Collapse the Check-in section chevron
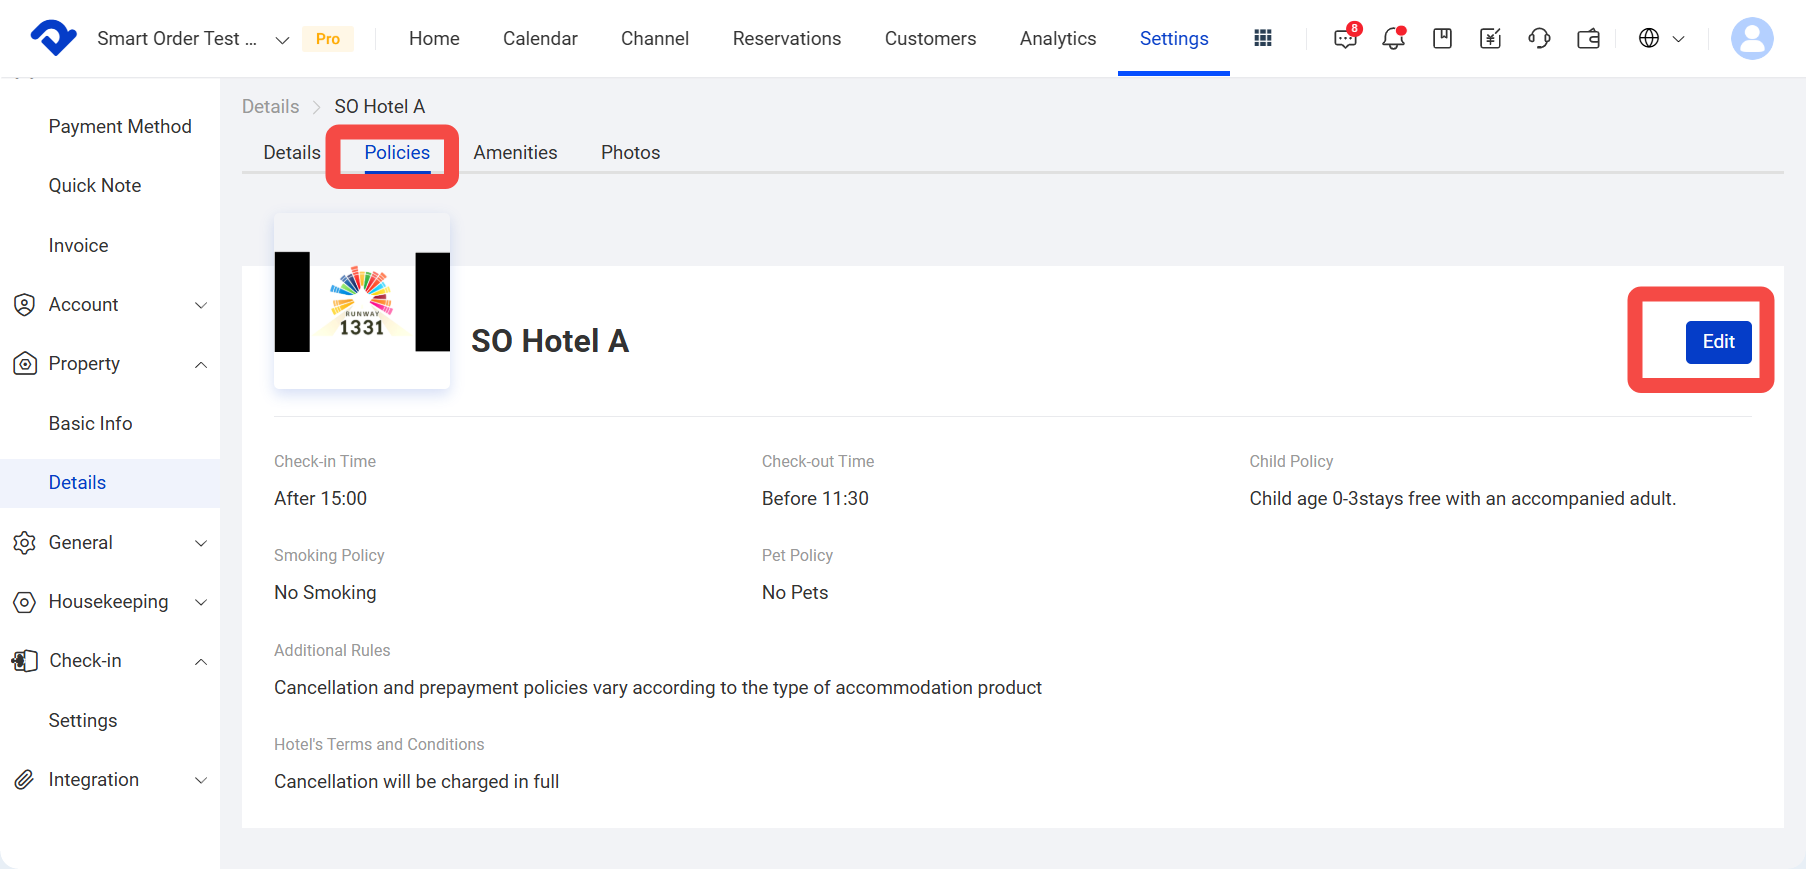 pyautogui.click(x=201, y=661)
